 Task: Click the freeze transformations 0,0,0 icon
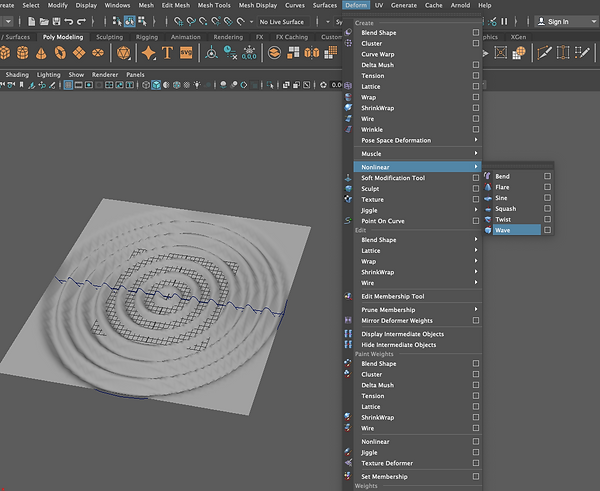click(x=249, y=52)
